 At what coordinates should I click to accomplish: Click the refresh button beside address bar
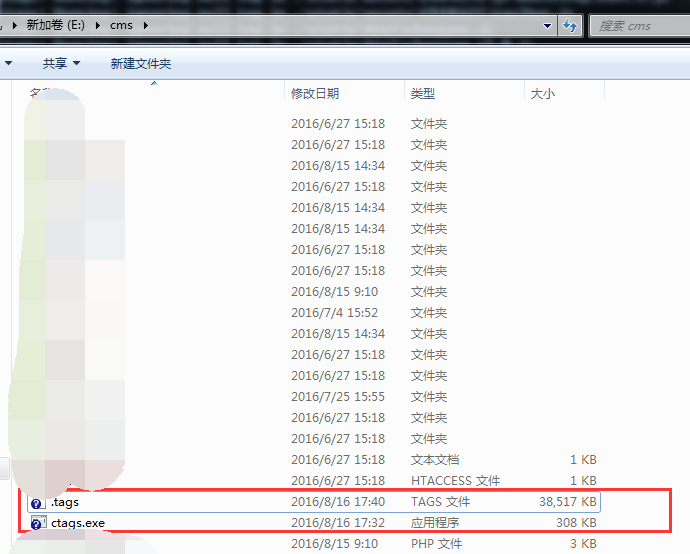tap(570, 26)
